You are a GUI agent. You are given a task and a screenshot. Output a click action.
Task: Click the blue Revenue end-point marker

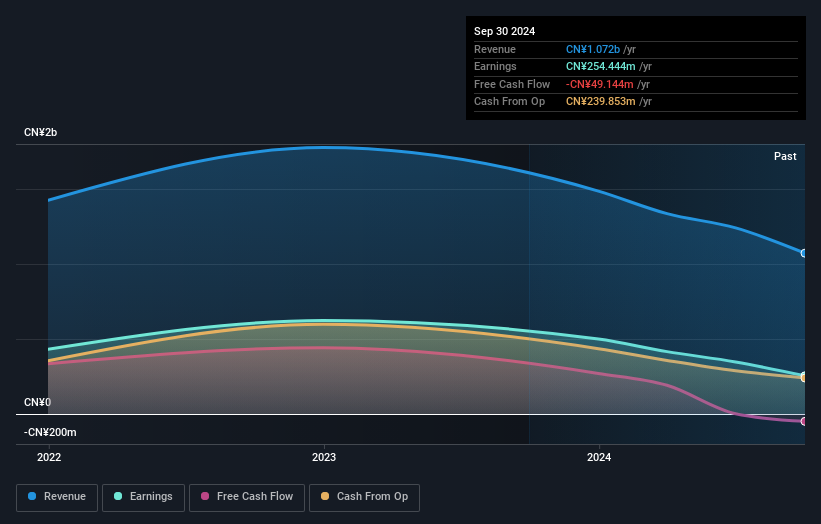point(804,253)
